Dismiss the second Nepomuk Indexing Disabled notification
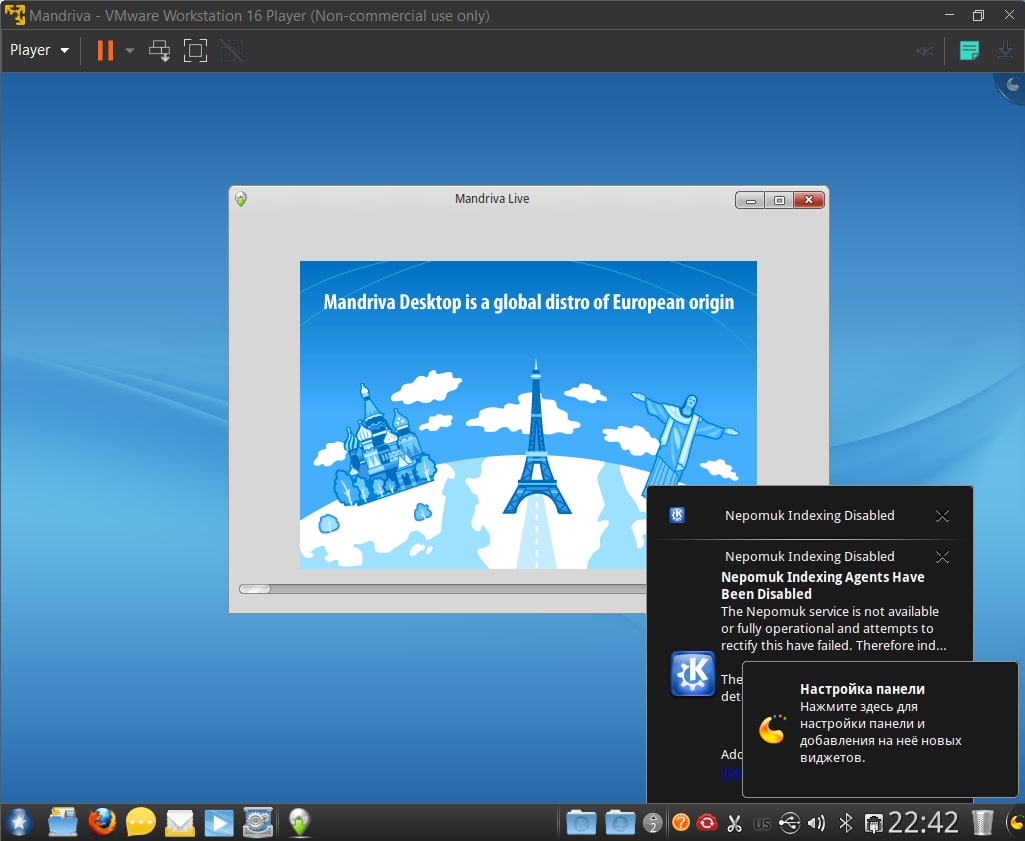This screenshot has width=1025, height=841. coord(942,557)
